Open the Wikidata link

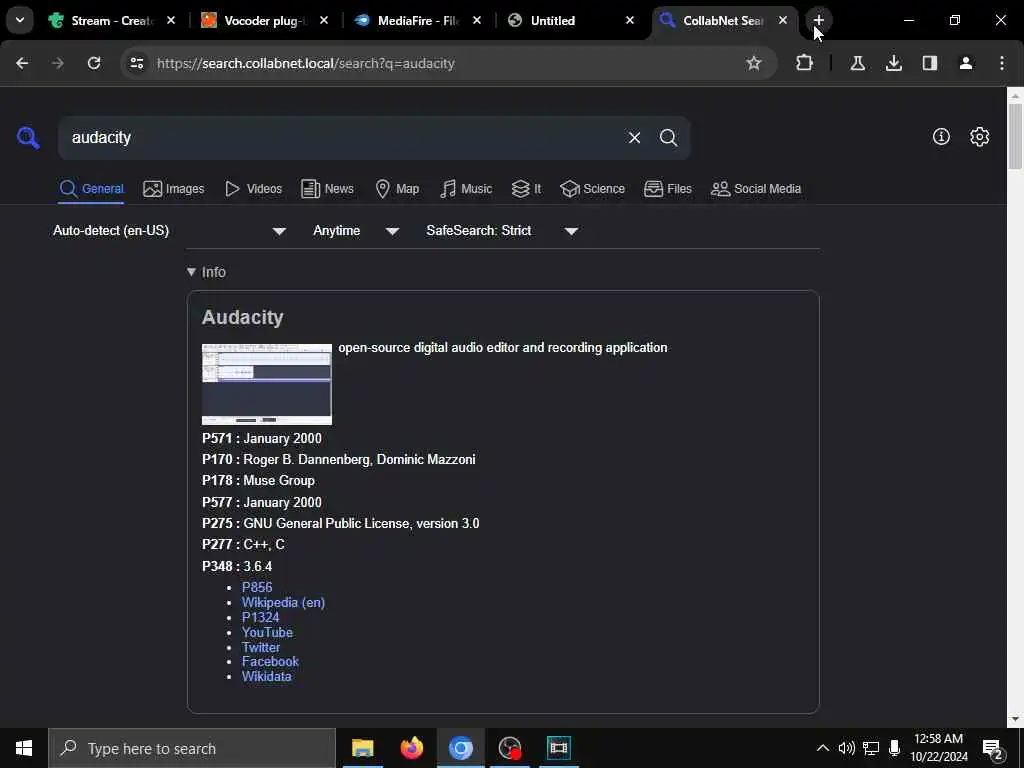click(x=266, y=677)
